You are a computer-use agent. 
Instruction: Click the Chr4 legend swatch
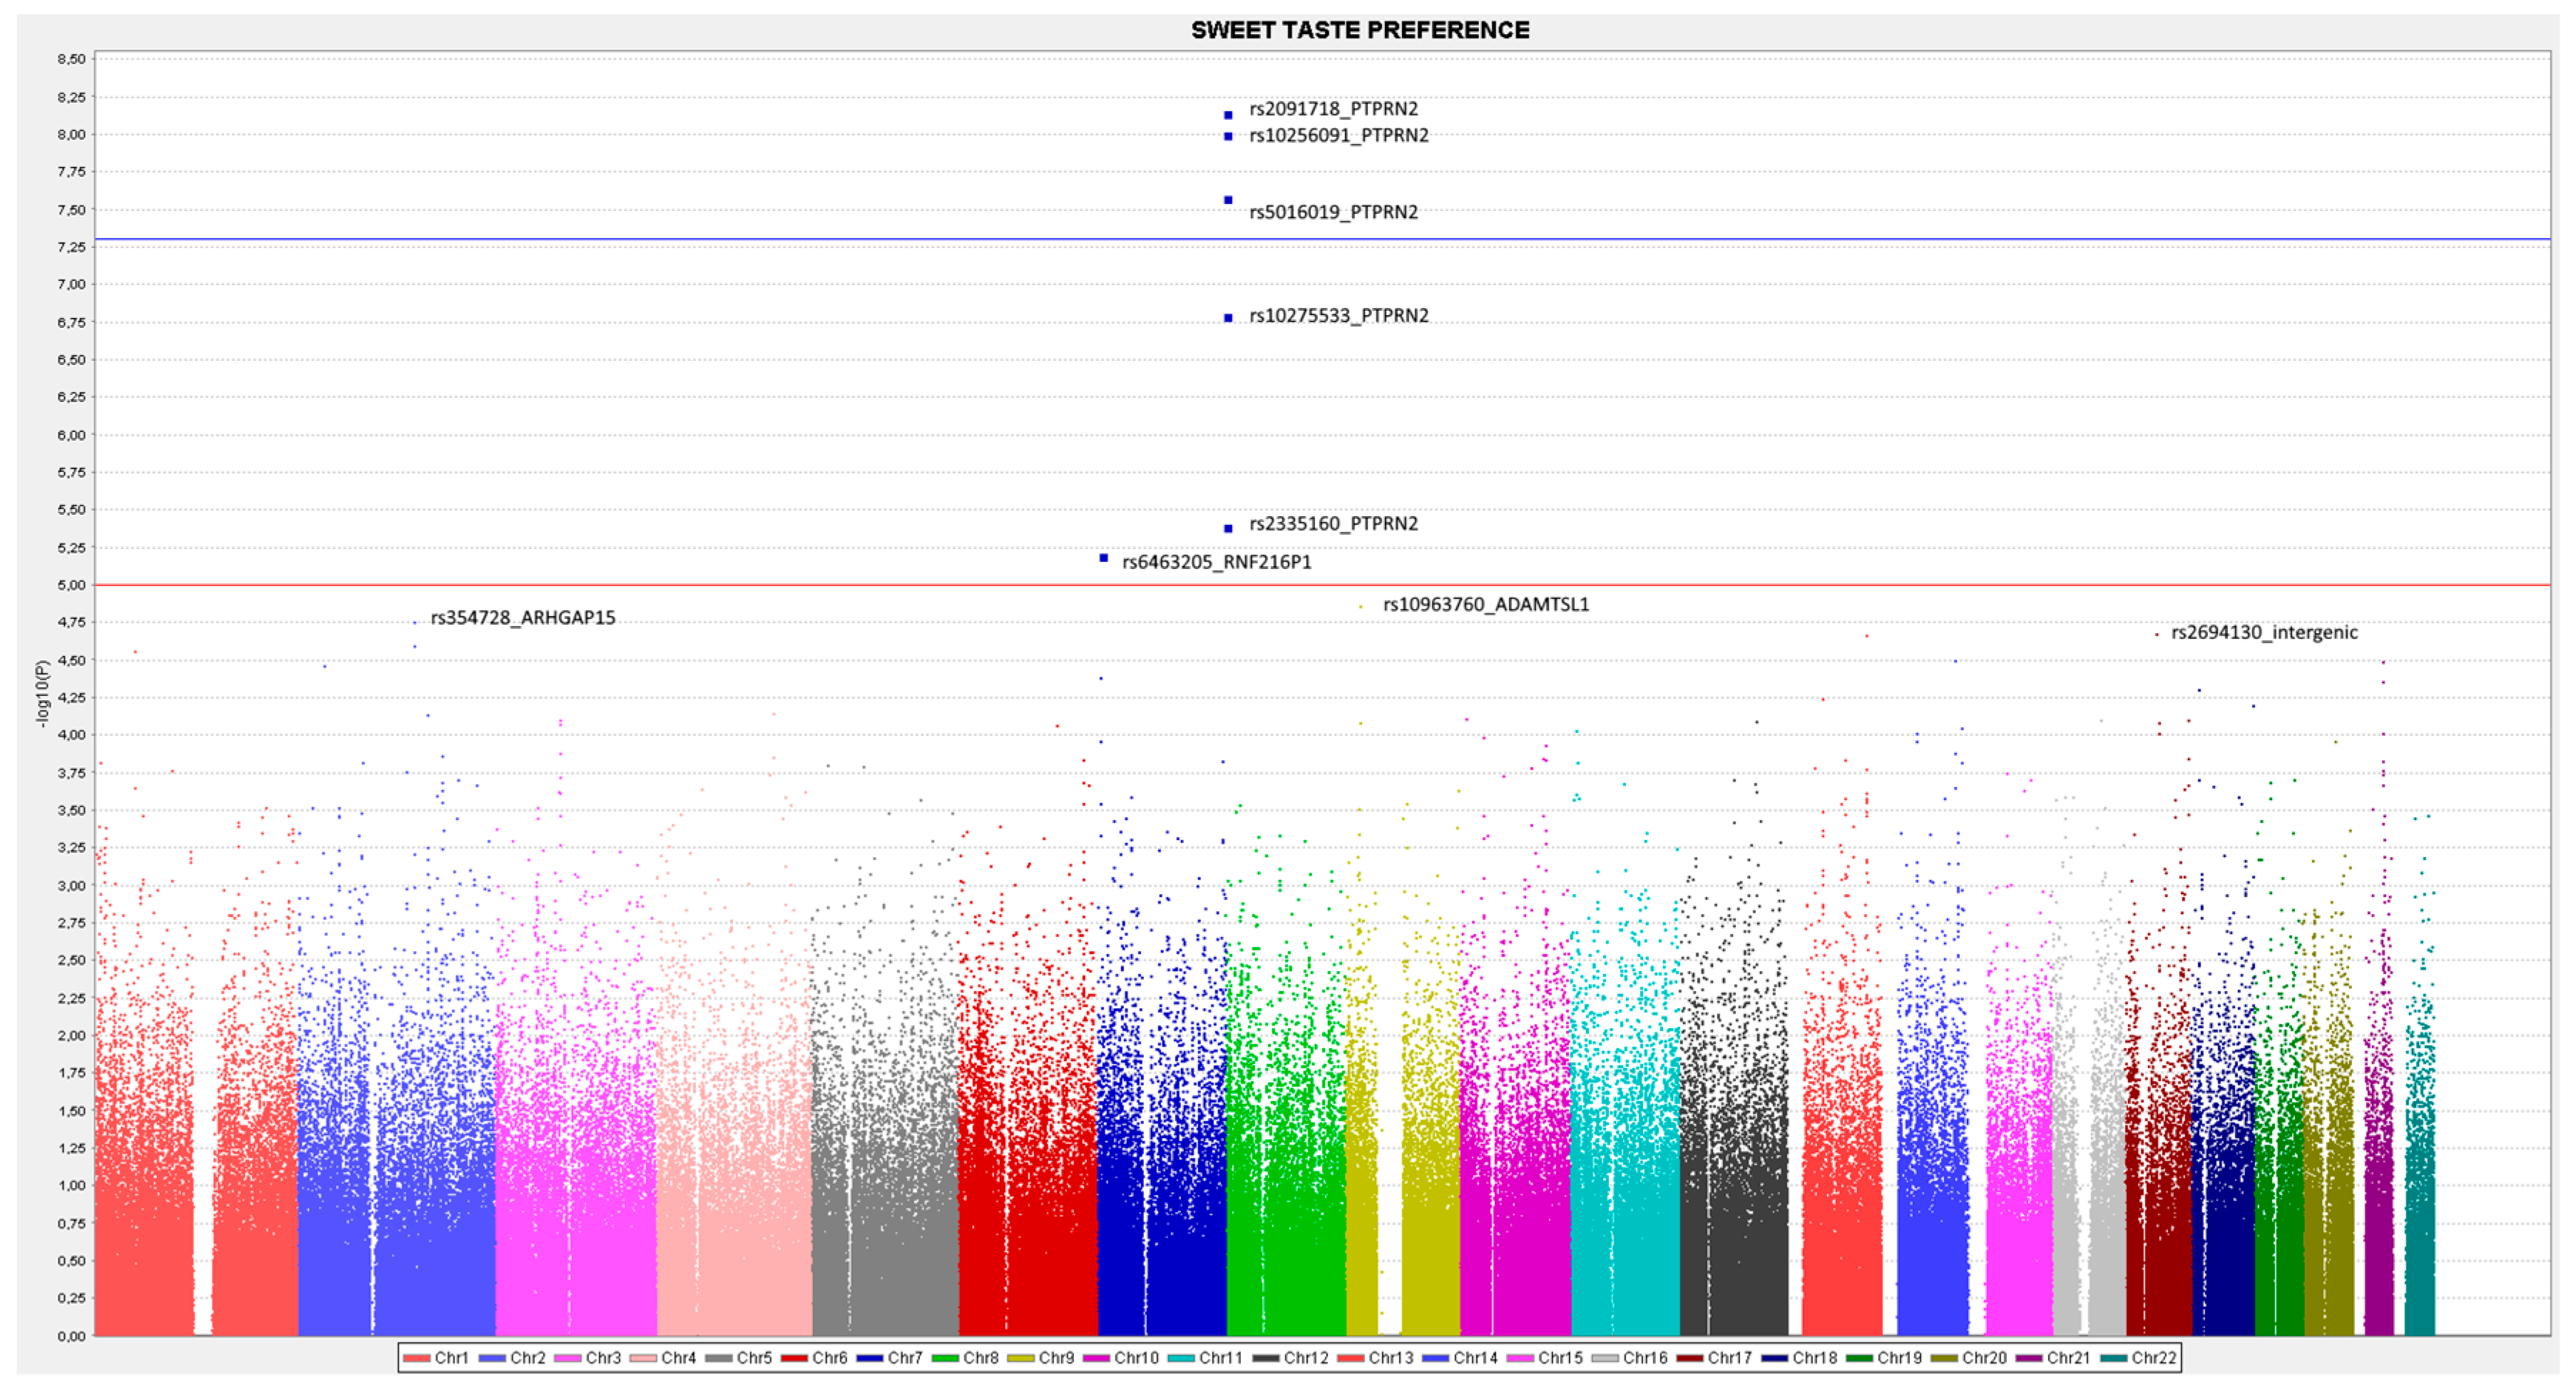(644, 1358)
